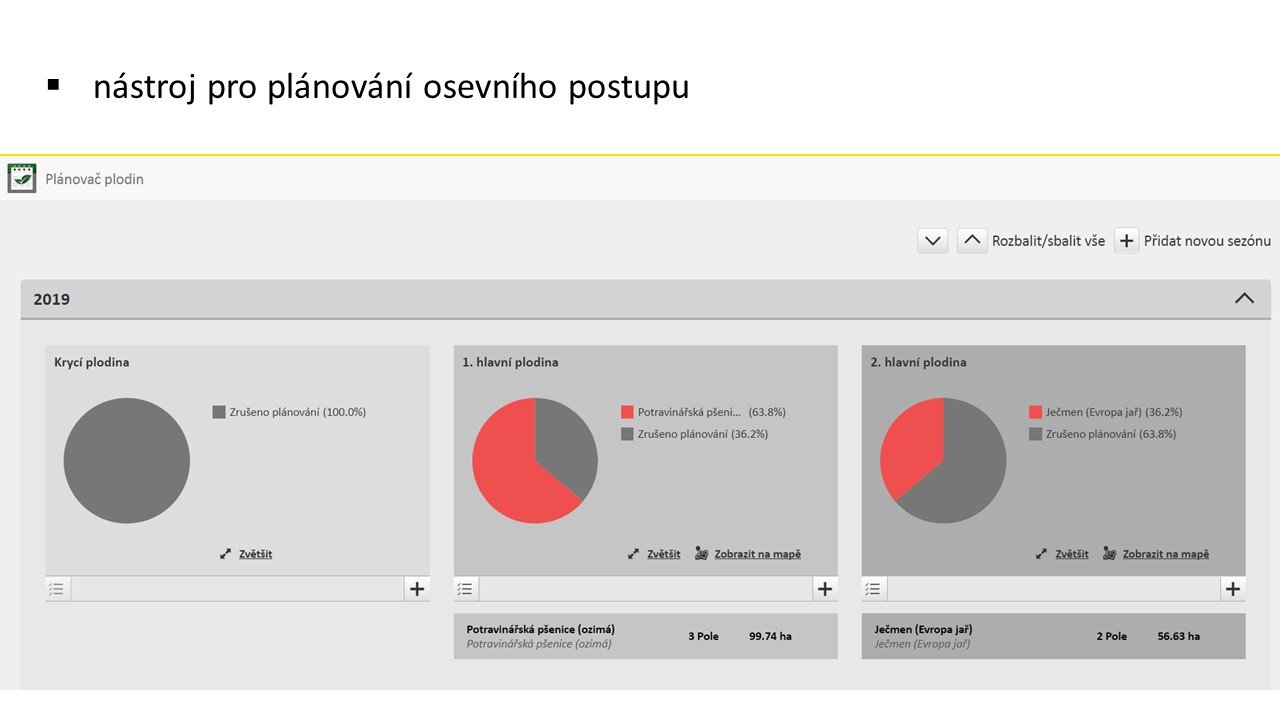Click red Ječmen (Evropa jař) legend swatch
The width and height of the screenshot is (1280, 720).
pos(1035,412)
